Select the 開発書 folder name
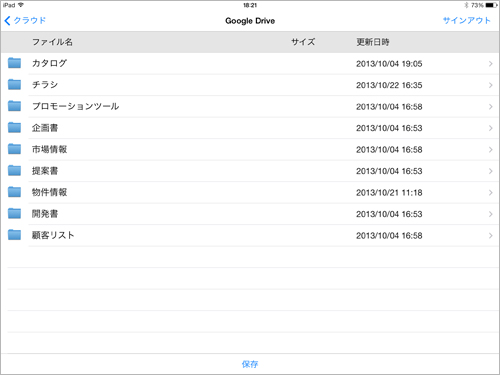This screenshot has height=375, width=500. (45, 214)
